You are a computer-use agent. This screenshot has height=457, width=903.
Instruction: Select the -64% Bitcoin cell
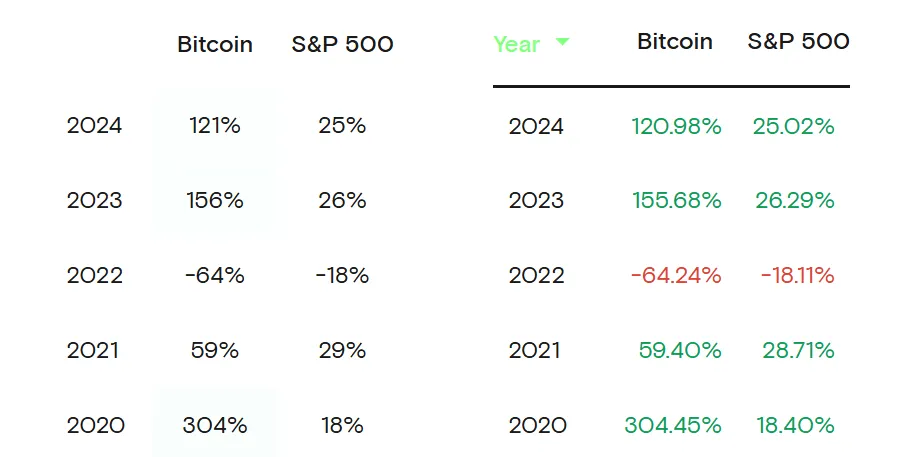(x=215, y=275)
